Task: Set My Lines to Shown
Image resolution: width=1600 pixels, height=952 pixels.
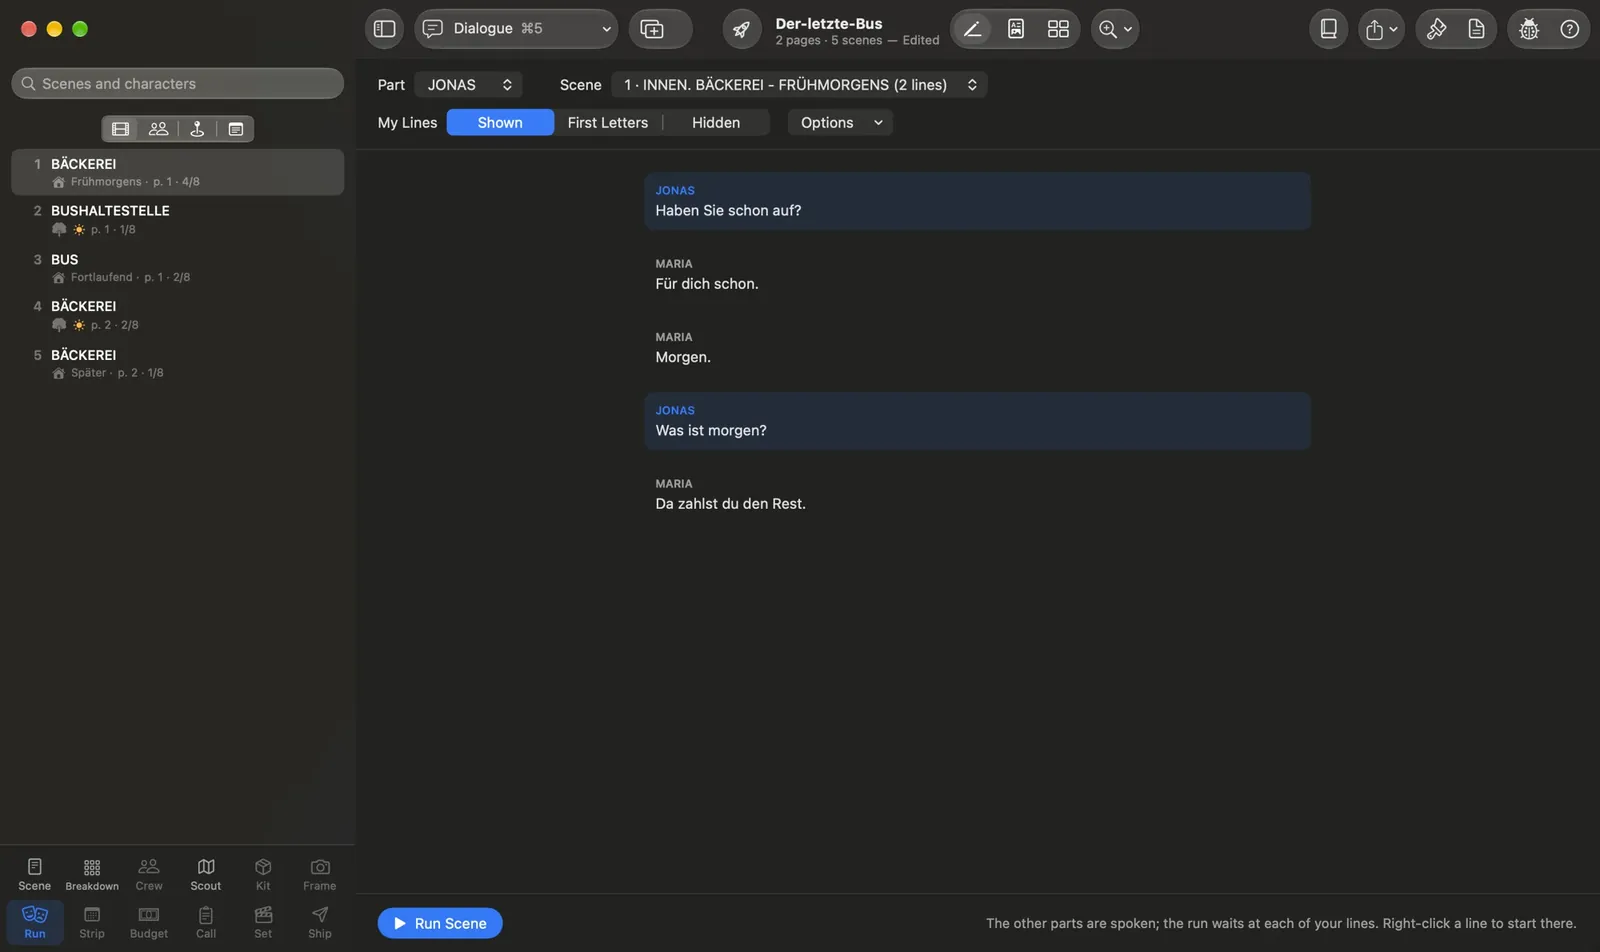Action: pos(500,122)
